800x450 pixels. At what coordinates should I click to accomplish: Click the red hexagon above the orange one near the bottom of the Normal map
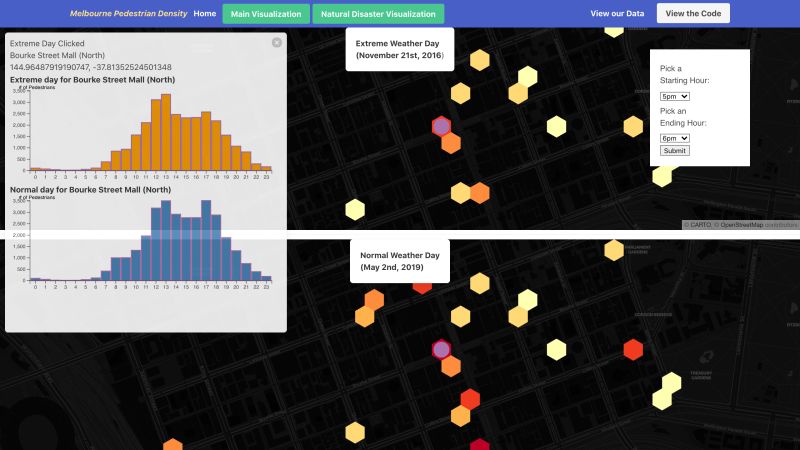tap(470, 399)
